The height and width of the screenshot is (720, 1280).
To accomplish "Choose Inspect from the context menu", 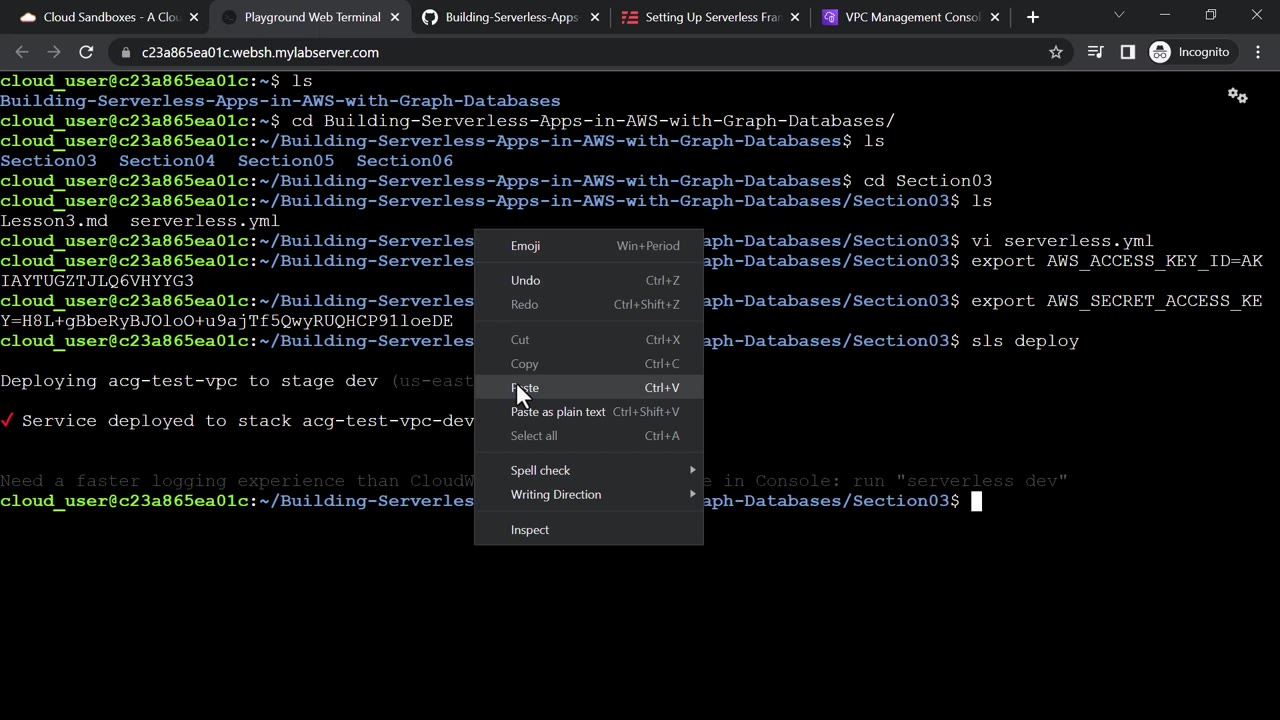I will click(x=589, y=530).
